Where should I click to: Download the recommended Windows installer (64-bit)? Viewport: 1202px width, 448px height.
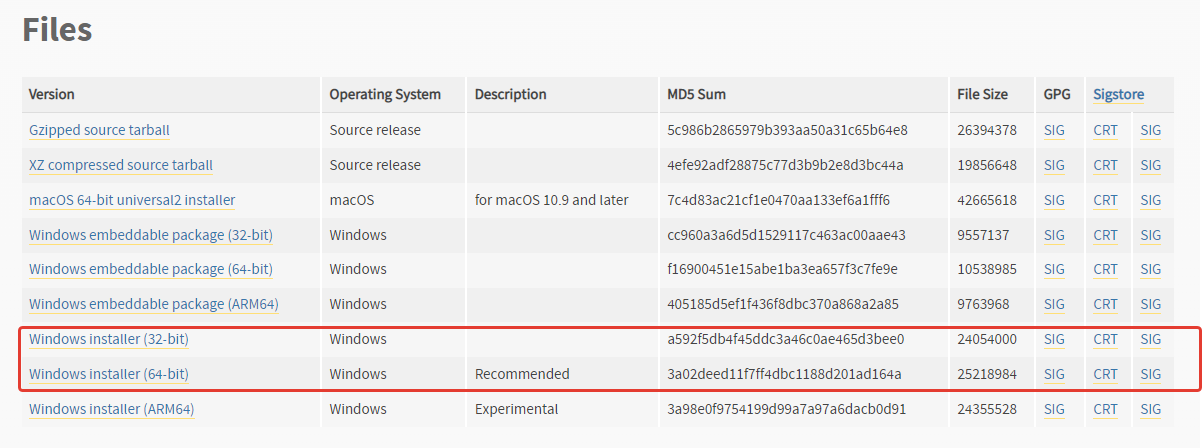click(x=109, y=374)
